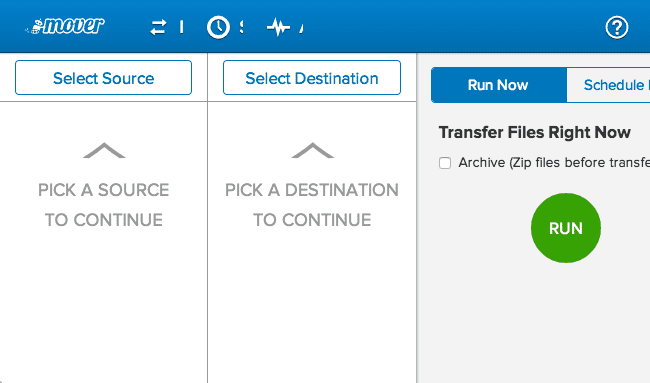Click the 'Pick a source to continue' message
Image resolution: width=650 pixels, height=383 pixels.
[104, 205]
